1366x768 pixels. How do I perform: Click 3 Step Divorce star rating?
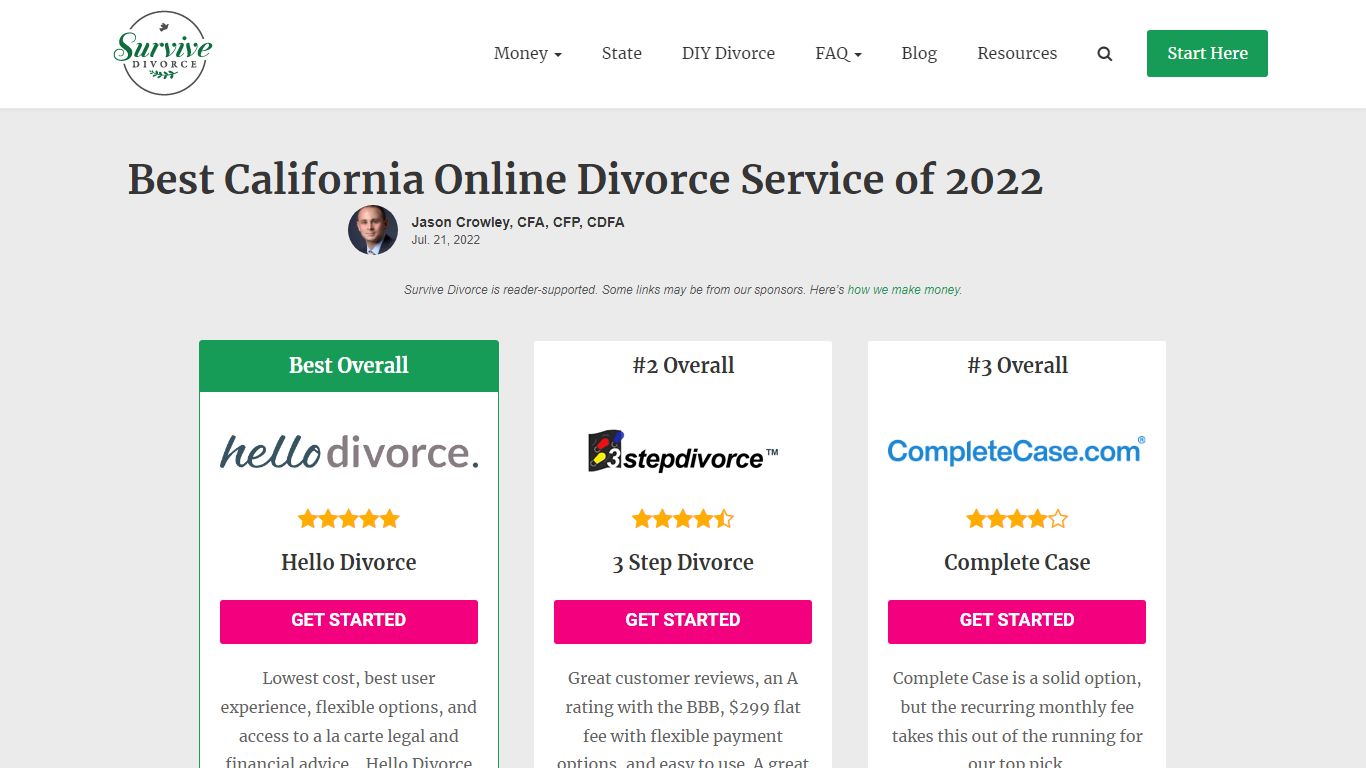coord(683,519)
